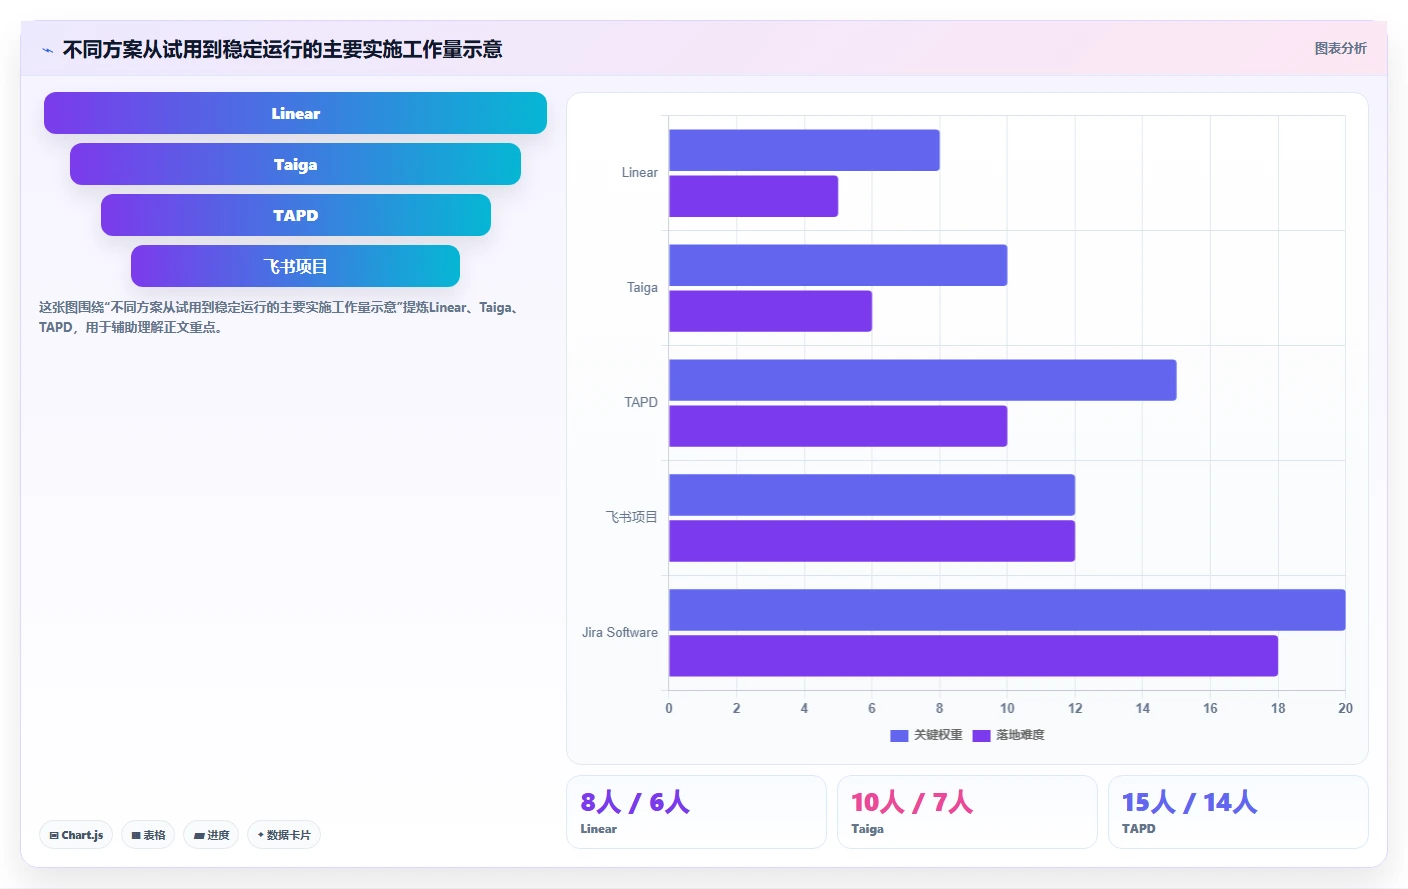Click the 数据卡片 tag
Screen dimensions: 1408x889
[284, 835]
